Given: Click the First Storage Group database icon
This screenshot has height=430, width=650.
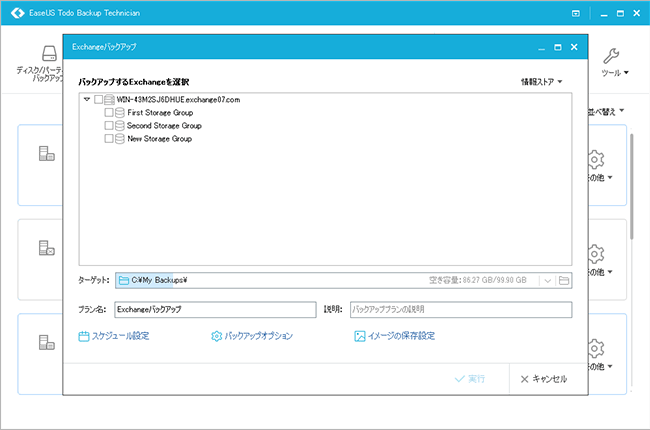Looking at the screenshot, I should pos(120,112).
